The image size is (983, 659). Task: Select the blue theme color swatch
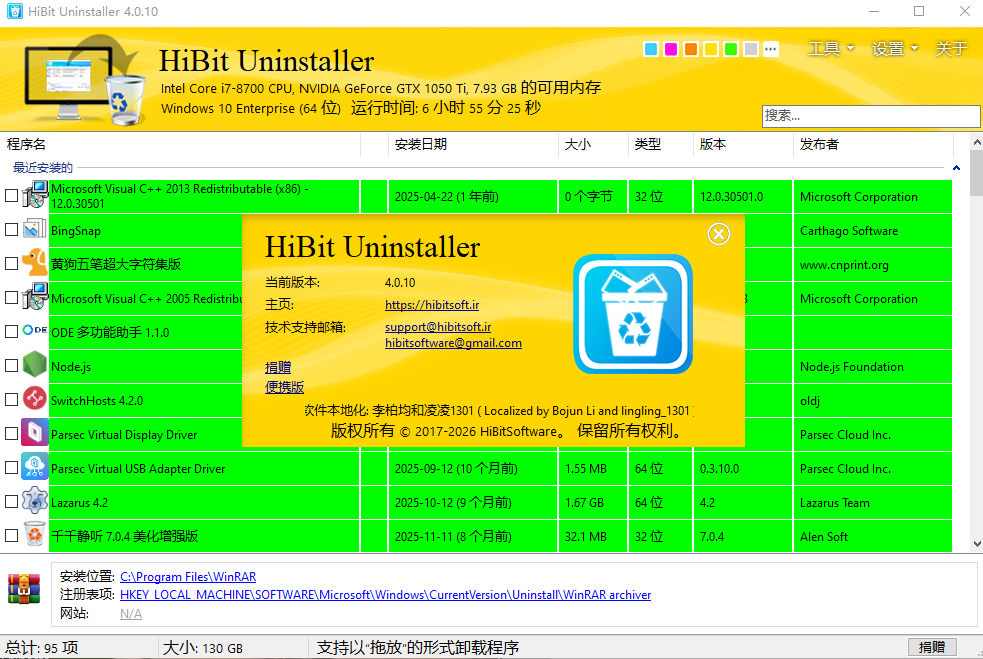coord(651,49)
